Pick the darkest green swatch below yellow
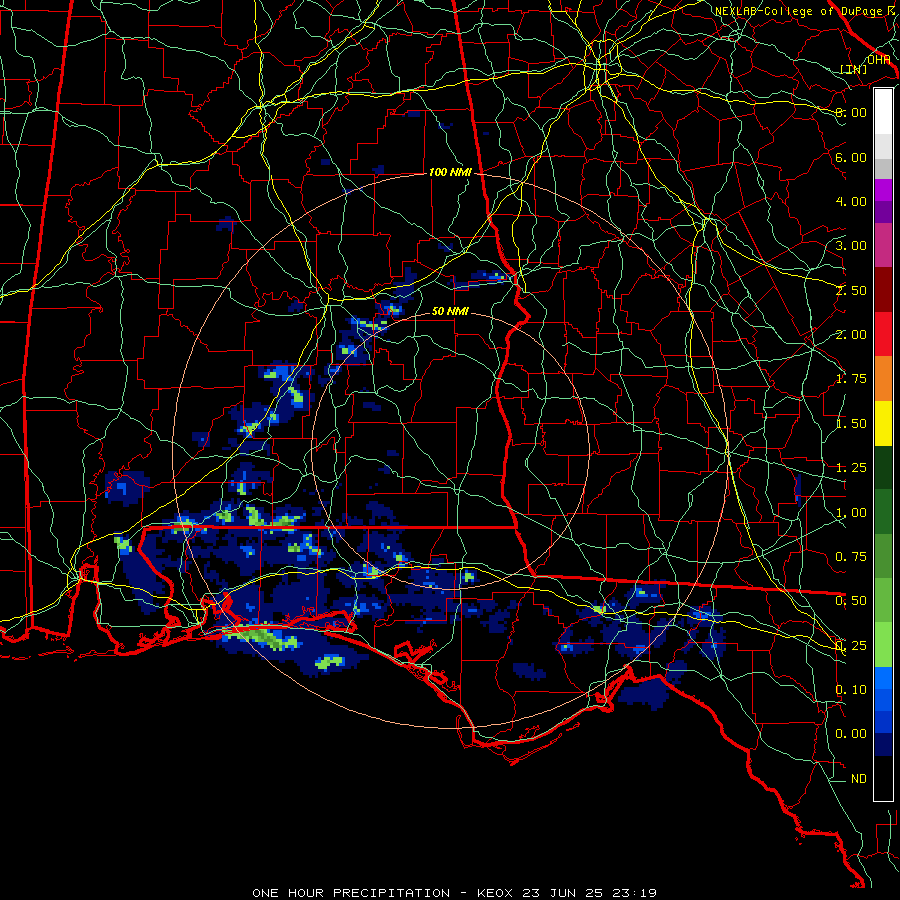Screen dimensions: 900x900 pyautogui.click(x=883, y=467)
